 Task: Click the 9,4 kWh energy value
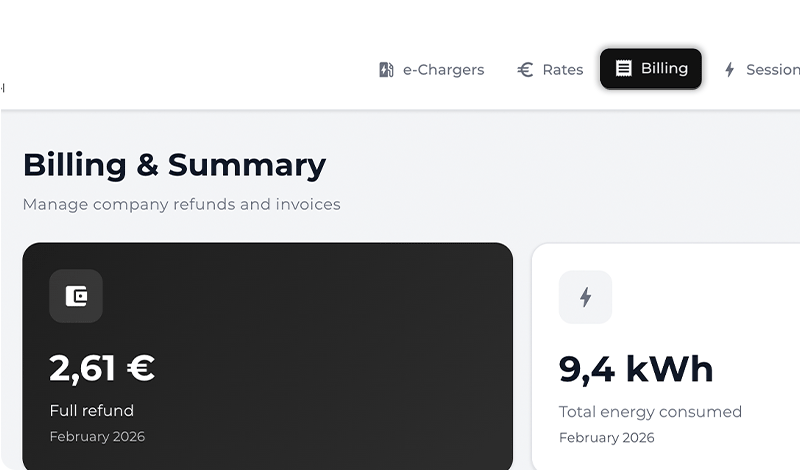tap(636, 369)
